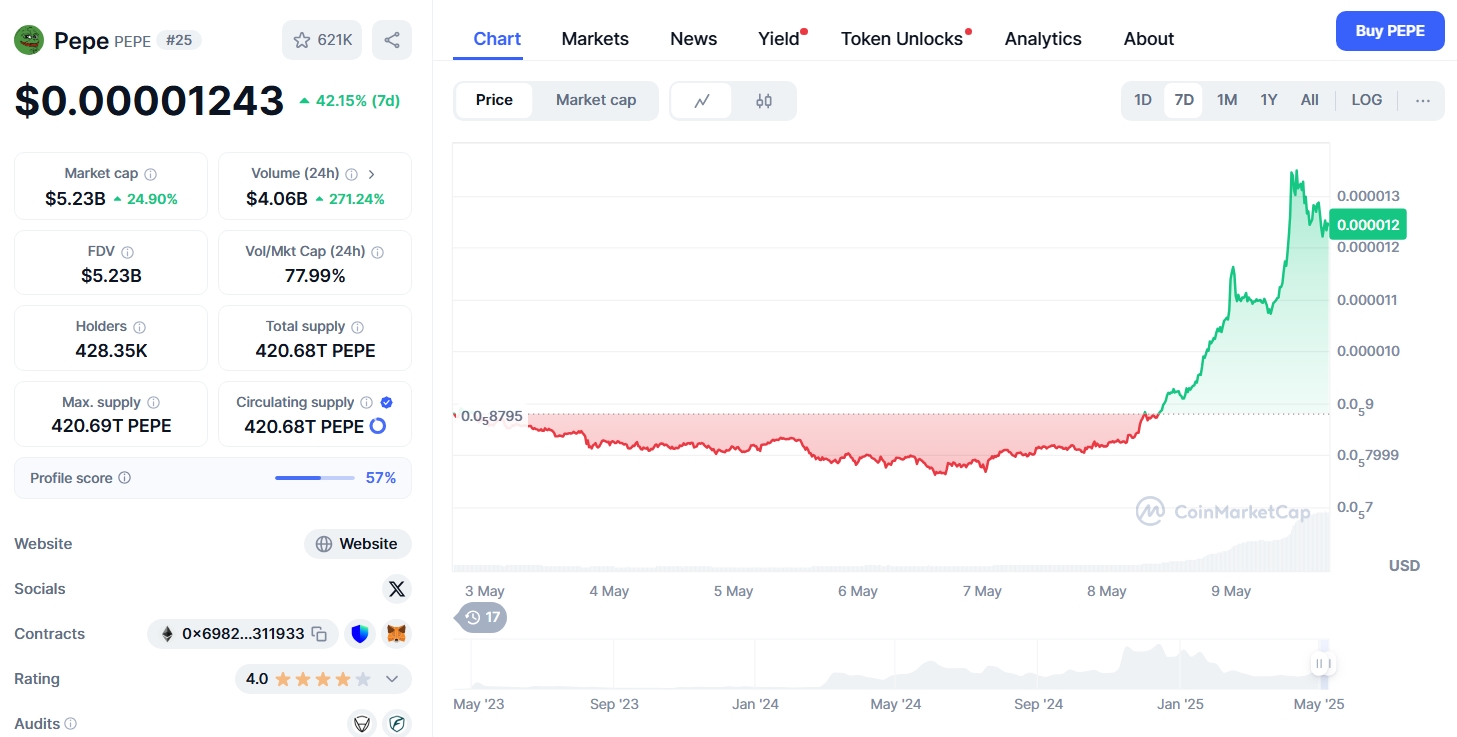Open the chart more options ellipsis
Viewport: 1457px width, 737px height.
pyautogui.click(x=1423, y=100)
